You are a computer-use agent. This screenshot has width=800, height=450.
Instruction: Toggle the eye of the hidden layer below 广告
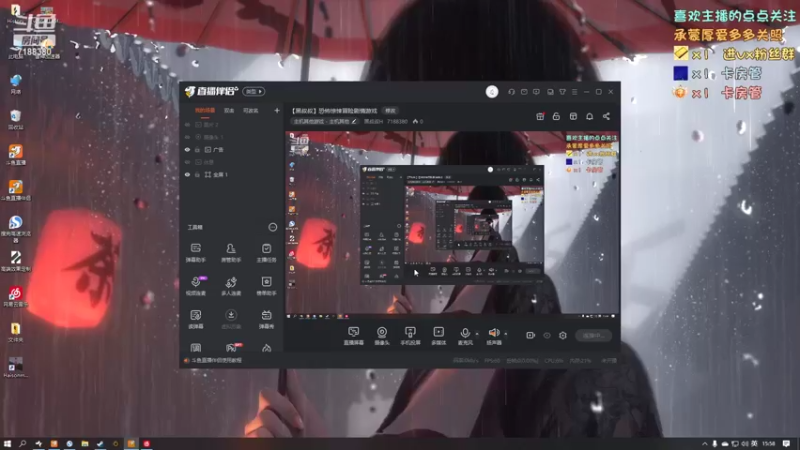click(187, 162)
